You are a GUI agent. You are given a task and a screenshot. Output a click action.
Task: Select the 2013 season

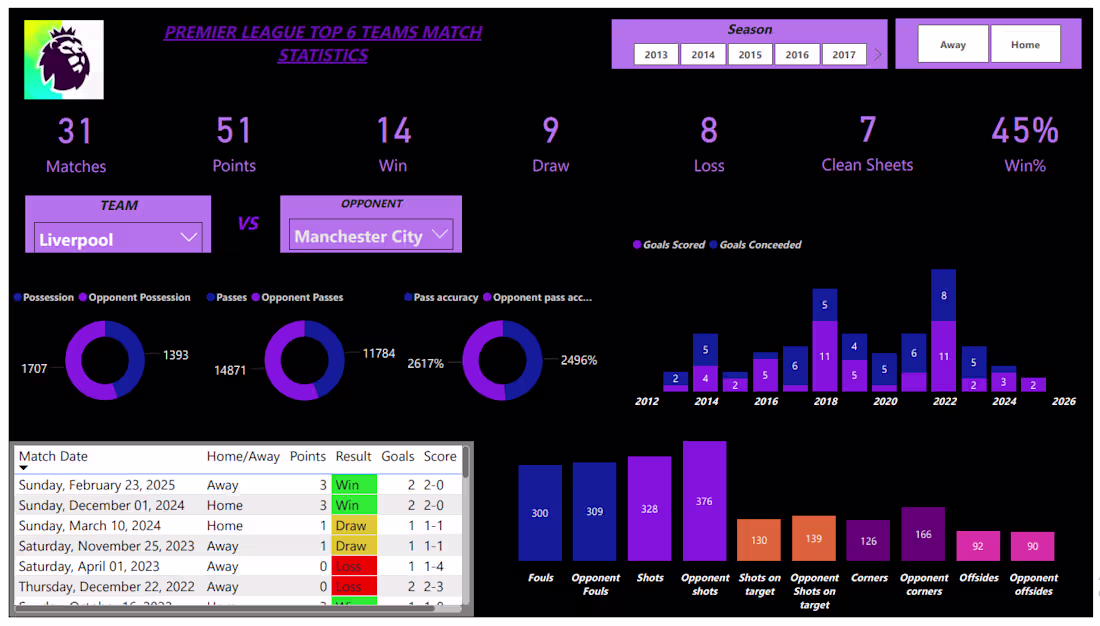pos(656,54)
